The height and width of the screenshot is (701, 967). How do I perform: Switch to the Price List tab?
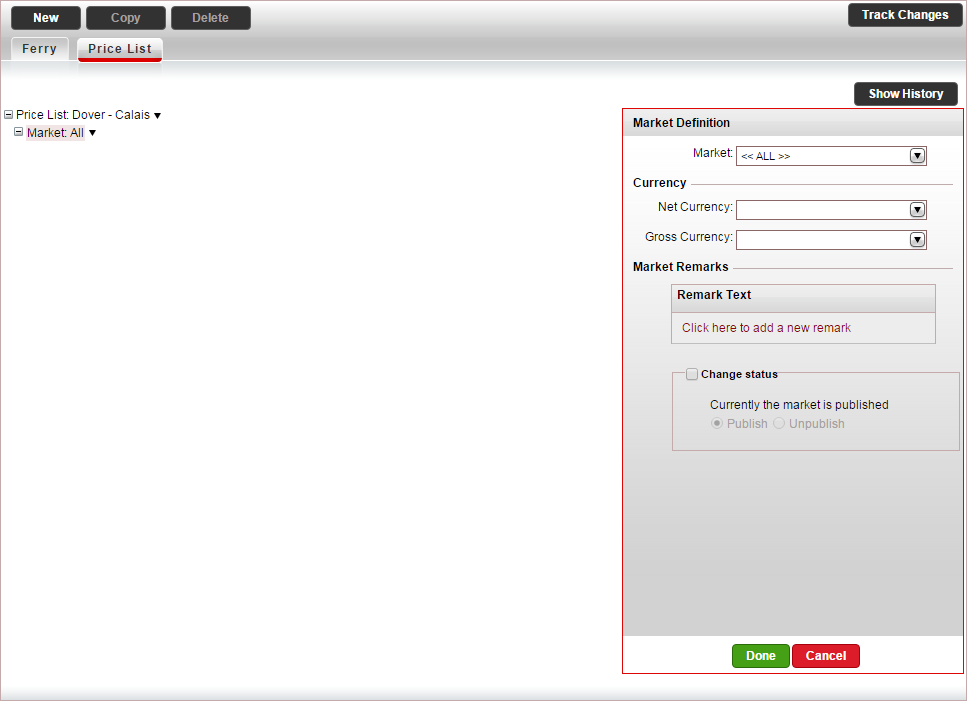[120, 49]
